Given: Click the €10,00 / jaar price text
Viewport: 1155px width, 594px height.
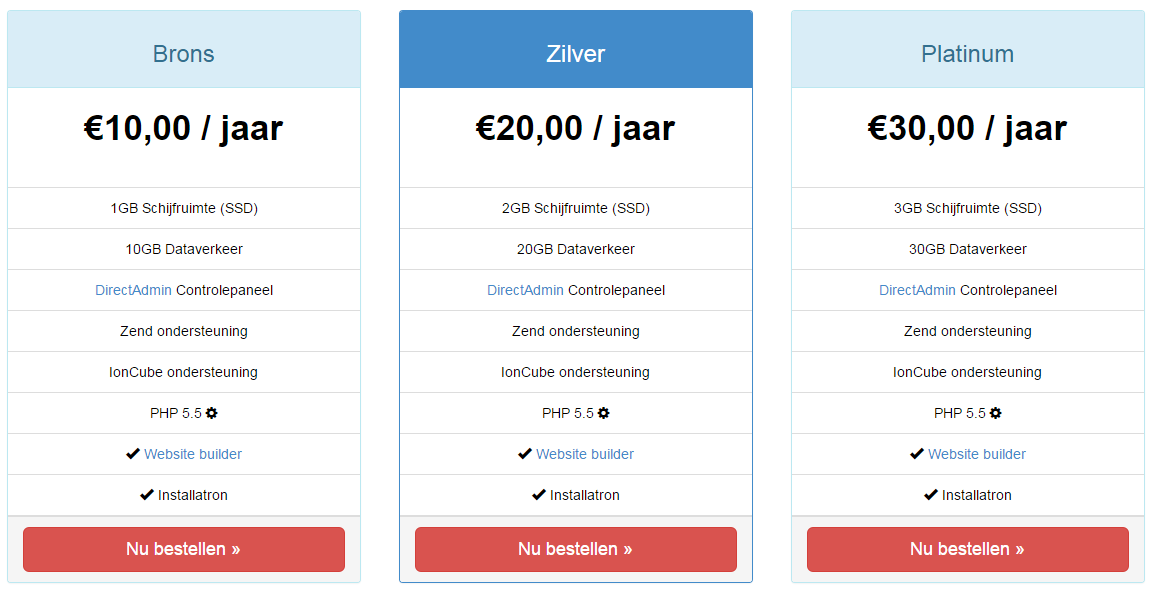Looking at the screenshot, I should pos(183,128).
